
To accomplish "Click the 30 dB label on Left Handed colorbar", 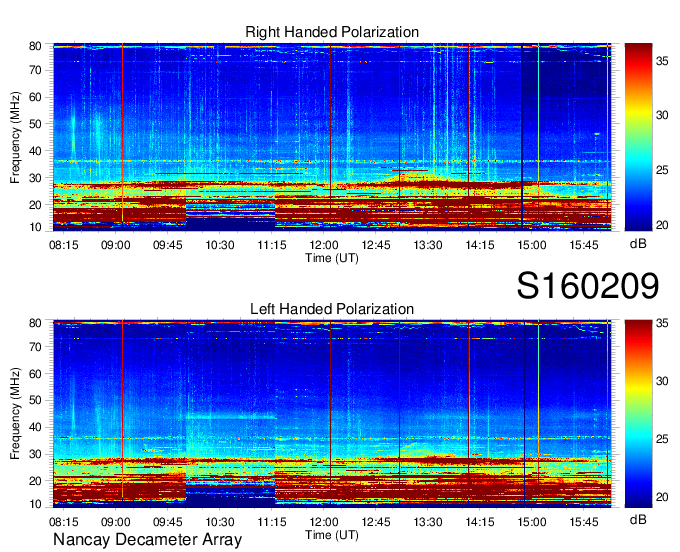I will pyautogui.click(x=662, y=381).
